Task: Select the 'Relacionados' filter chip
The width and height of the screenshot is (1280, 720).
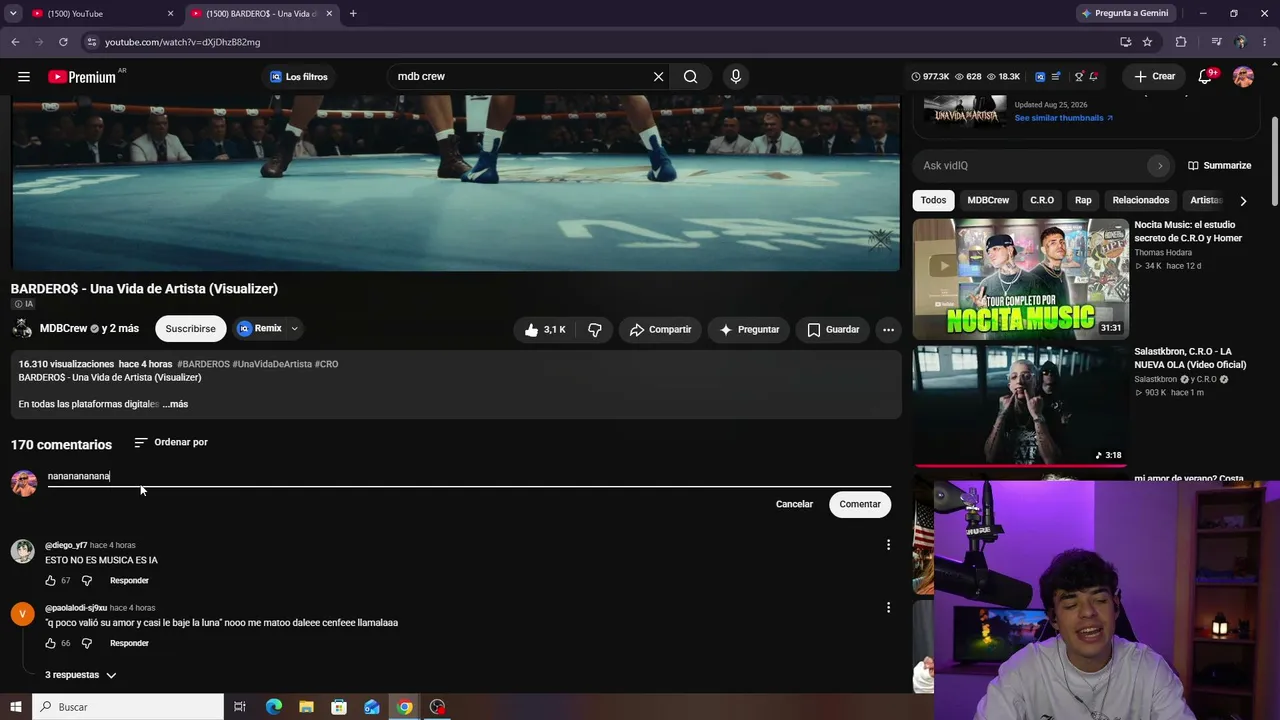Action: [x=1141, y=200]
